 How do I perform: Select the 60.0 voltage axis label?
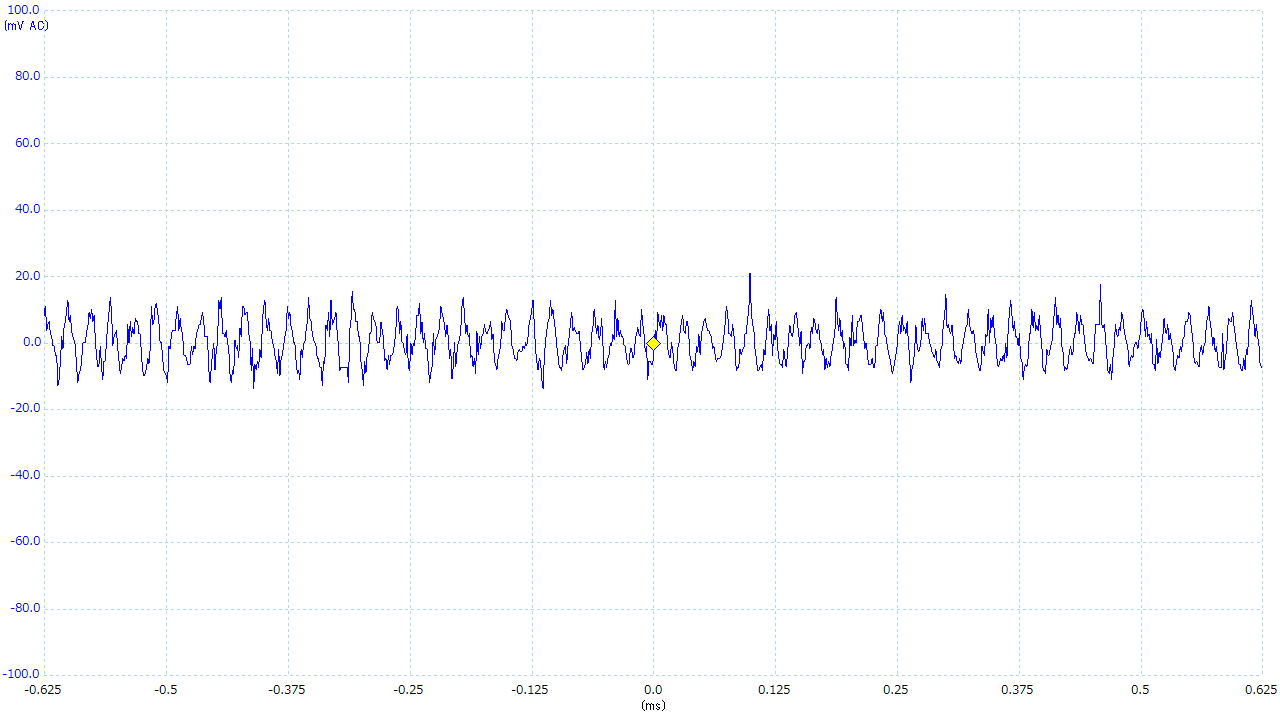[x=25, y=143]
